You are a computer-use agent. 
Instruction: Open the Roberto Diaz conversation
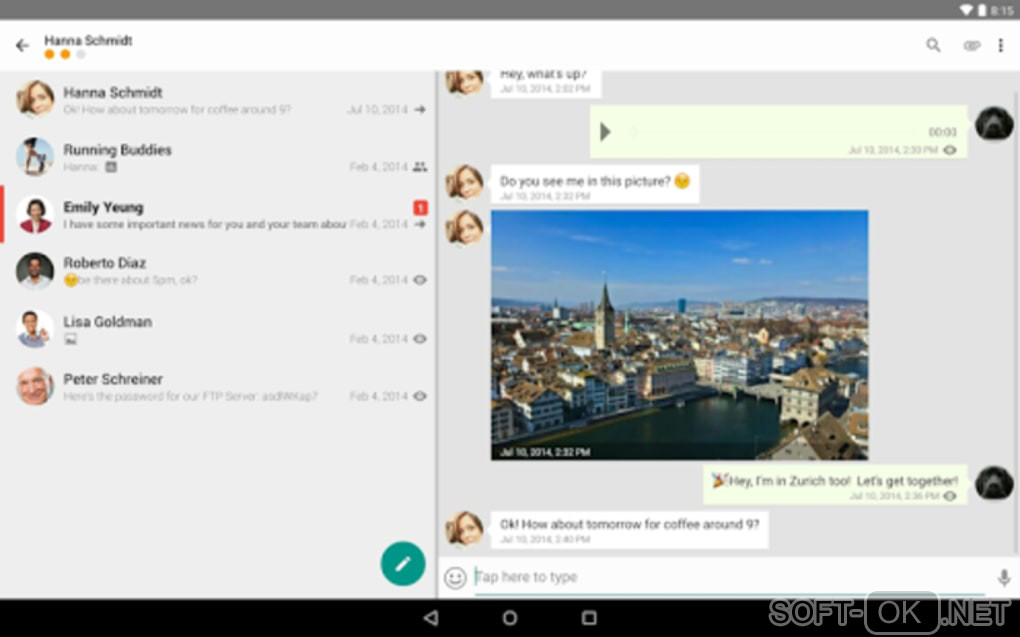[x=219, y=271]
